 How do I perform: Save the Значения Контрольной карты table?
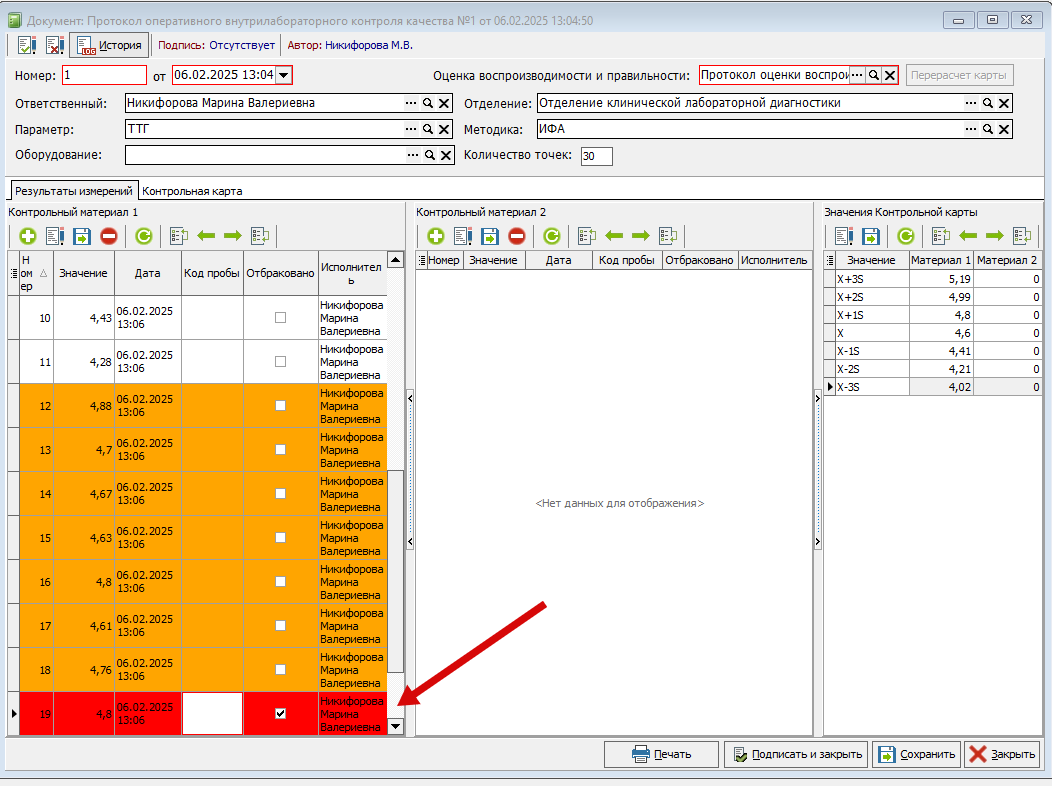tap(871, 236)
